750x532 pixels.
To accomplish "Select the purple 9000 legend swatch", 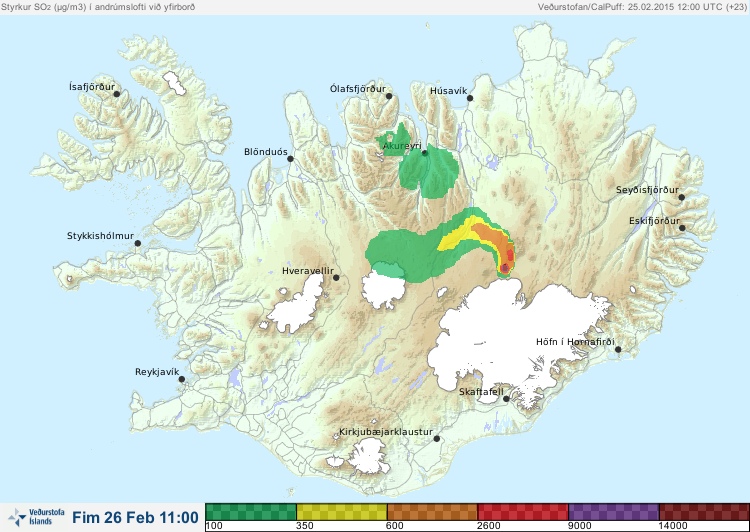I will click(614, 511).
